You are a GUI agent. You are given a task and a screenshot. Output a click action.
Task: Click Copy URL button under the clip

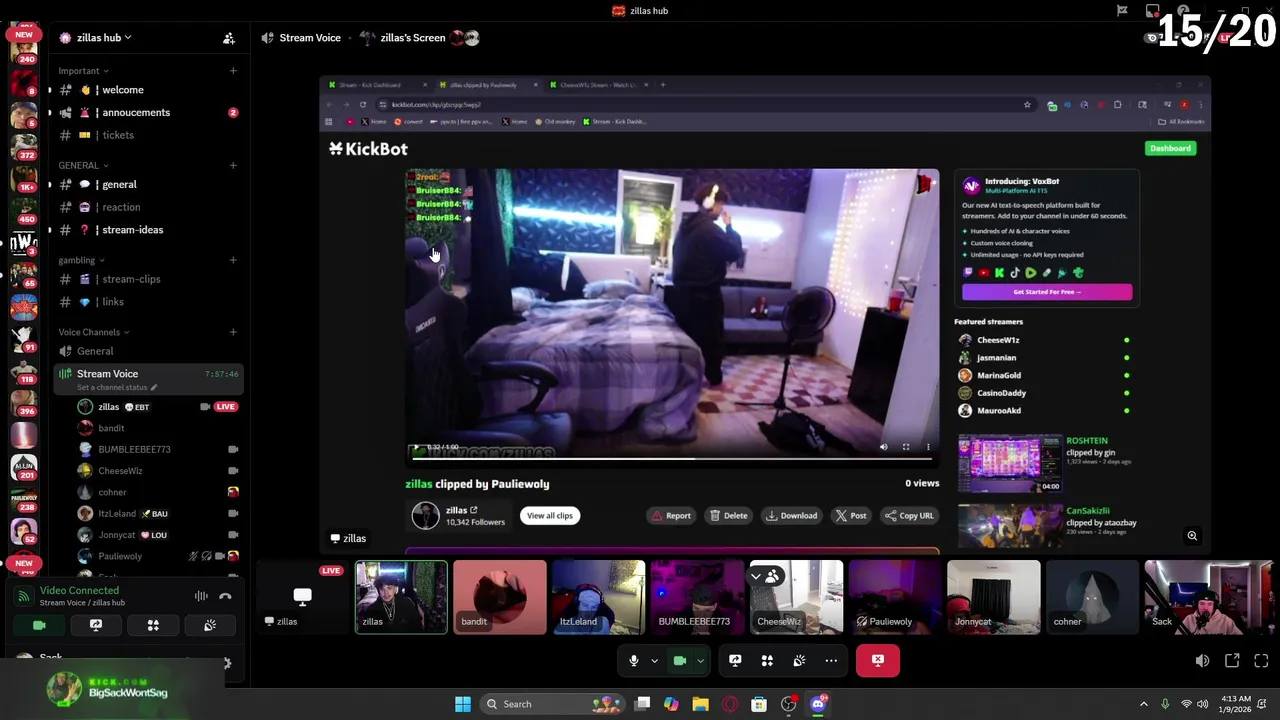coord(909,516)
